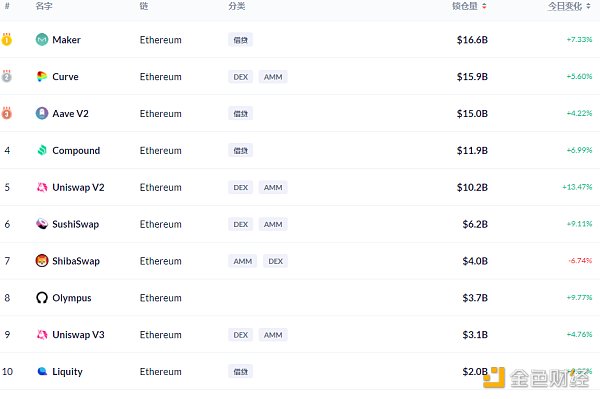The image size is (600, 399).
Task: Sort by the 锁仓量 column arrow
Action: 484,6
